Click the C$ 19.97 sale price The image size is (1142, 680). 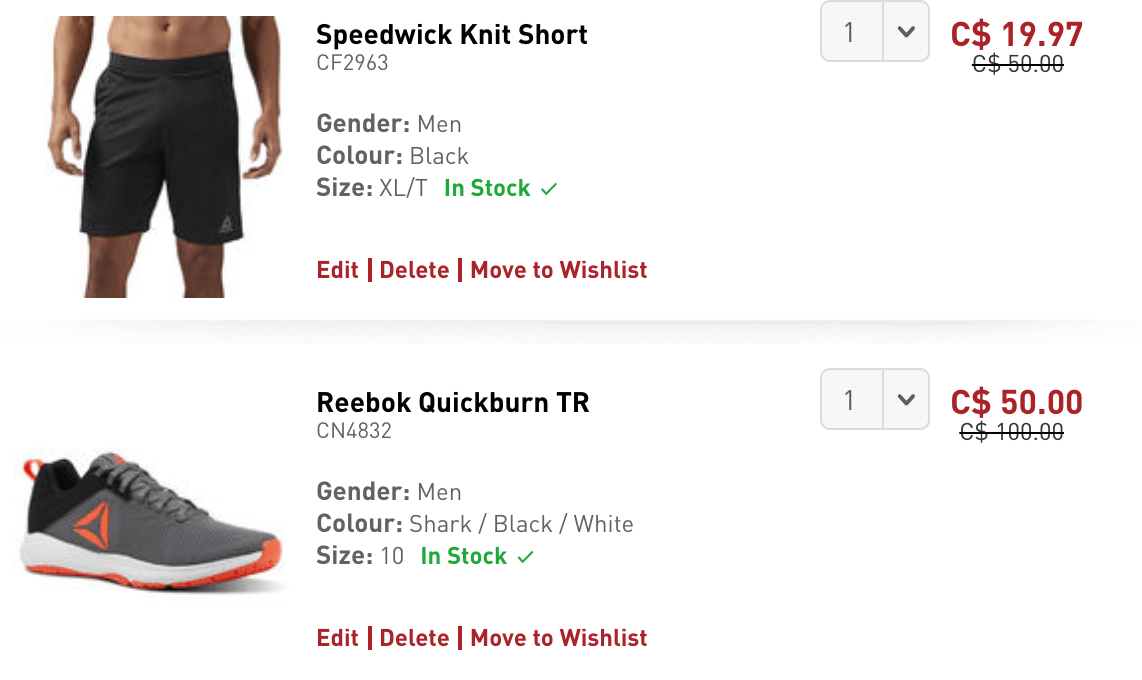[1017, 34]
